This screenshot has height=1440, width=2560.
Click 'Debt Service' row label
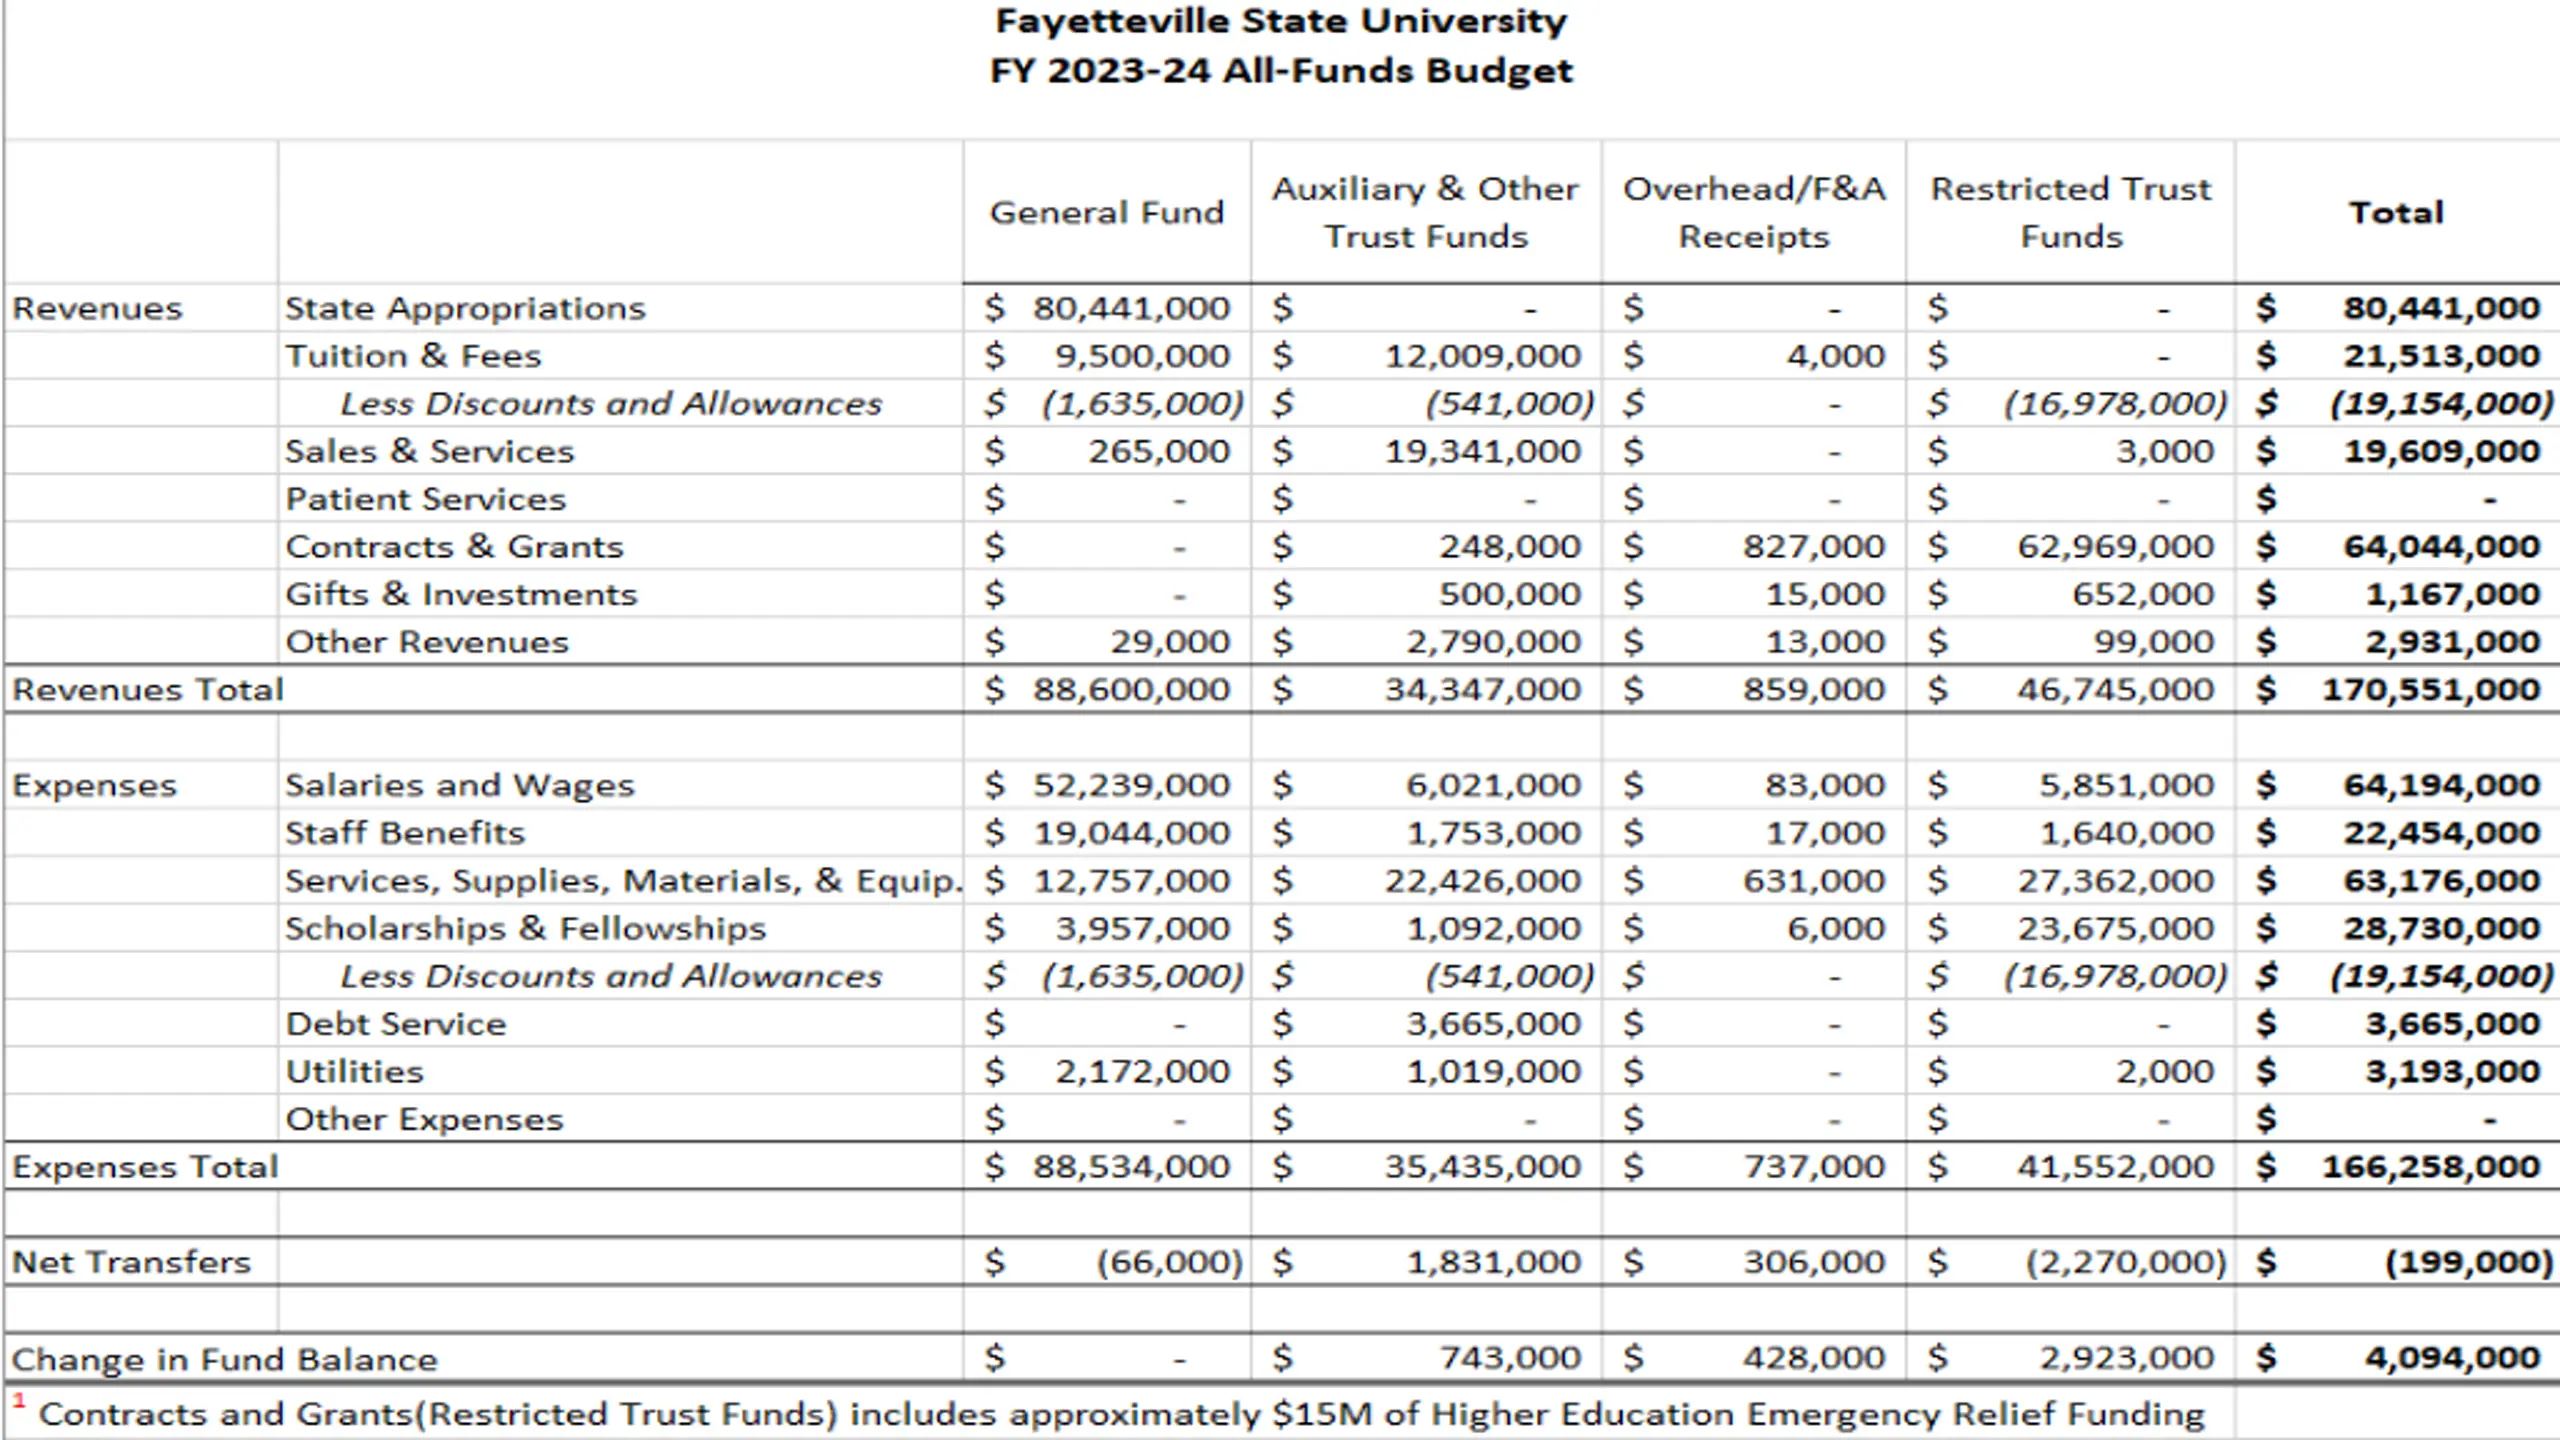(x=396, y=1024)
